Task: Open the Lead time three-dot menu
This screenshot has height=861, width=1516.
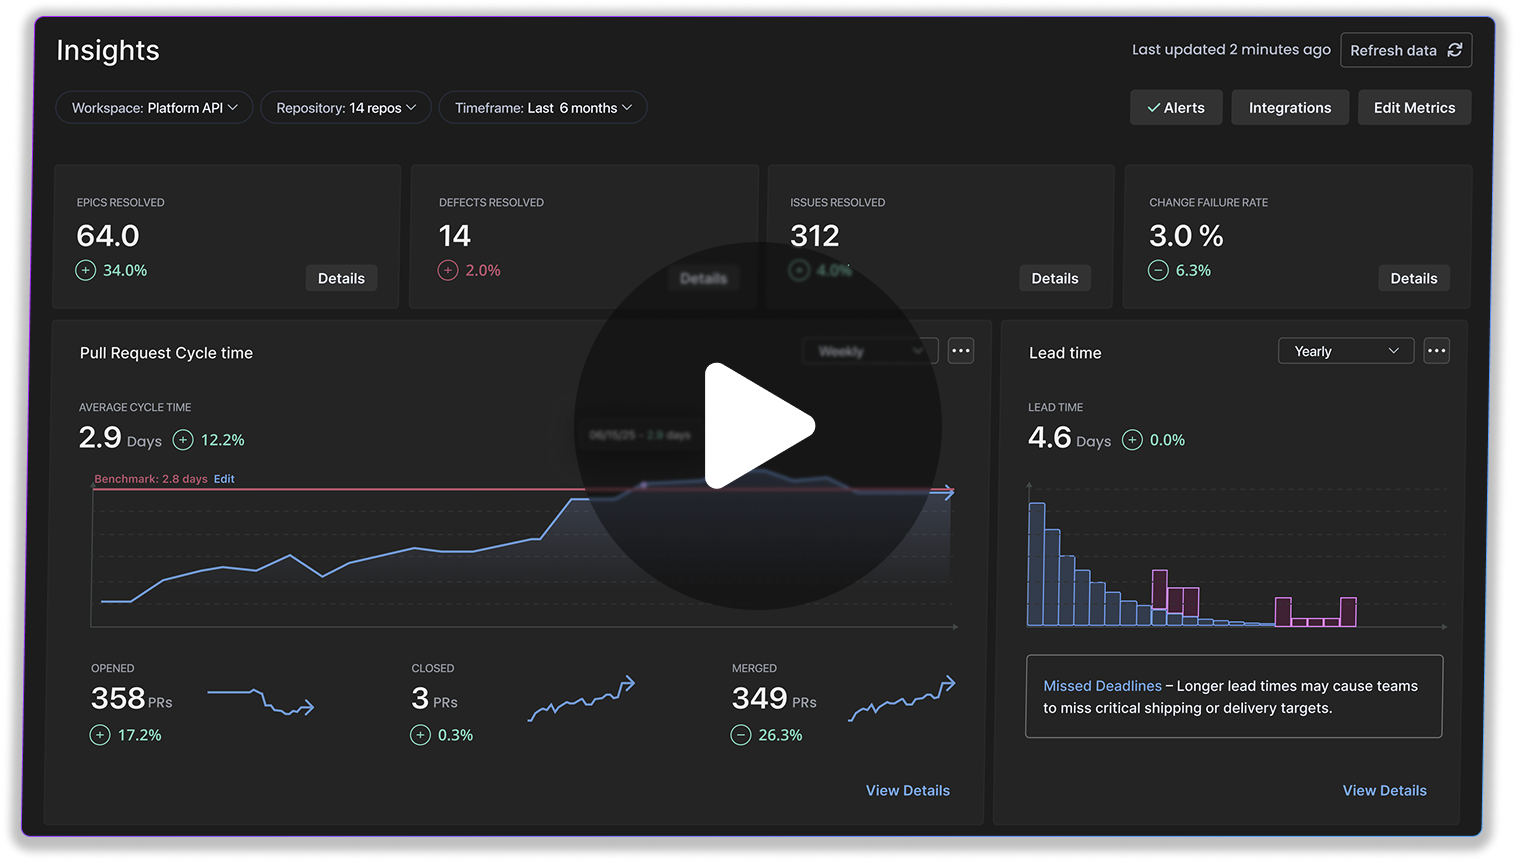Action: 1436,351
